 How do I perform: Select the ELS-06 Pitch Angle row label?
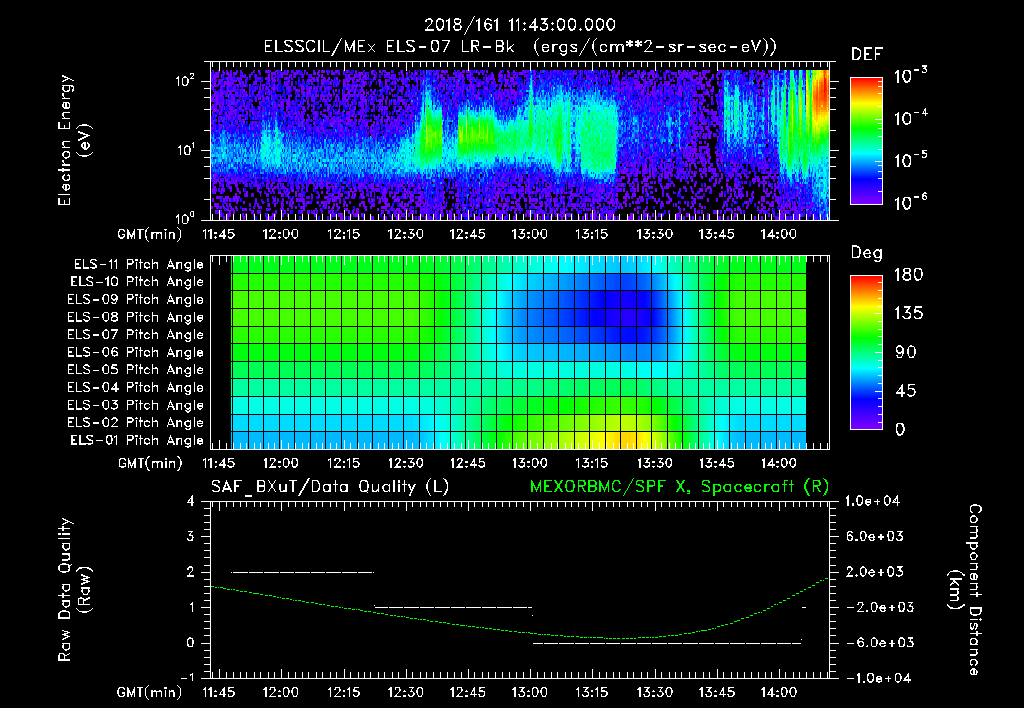[x=135, y=353]
